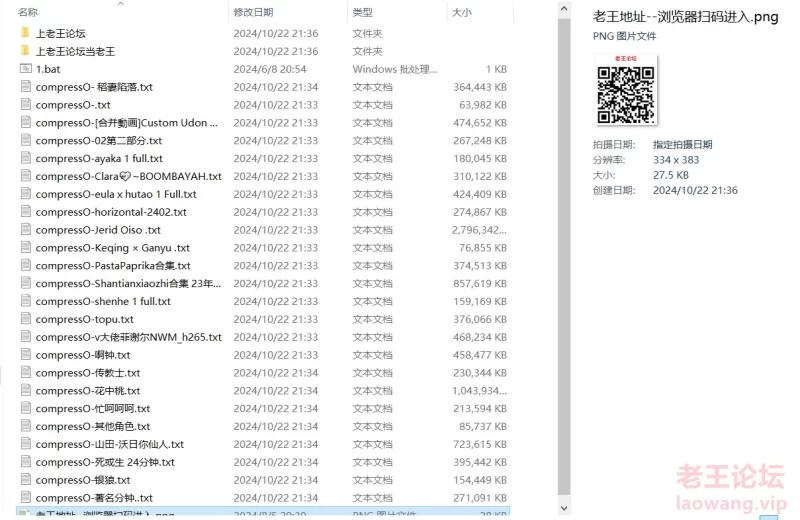Screen dimensions: 800x520
Task: Click the 364,443 KB size cell
Action: click(480, 87)
